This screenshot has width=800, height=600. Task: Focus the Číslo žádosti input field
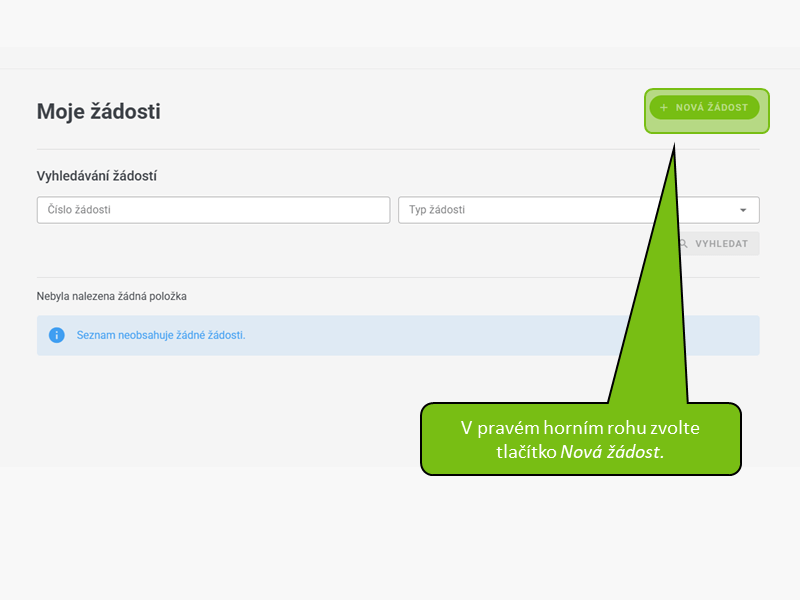click(213, 210)
